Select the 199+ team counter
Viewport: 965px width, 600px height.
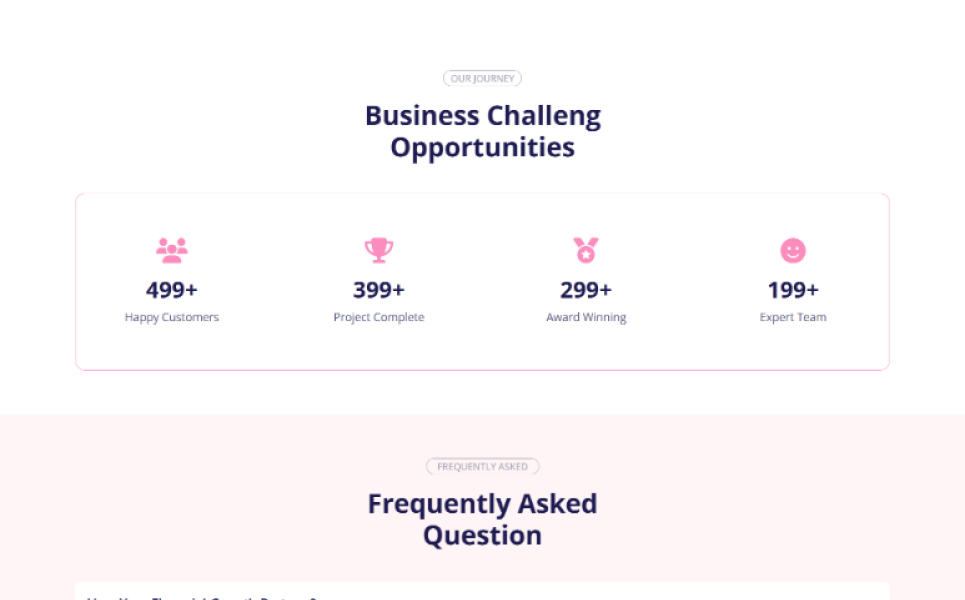[x=793, y=290]
